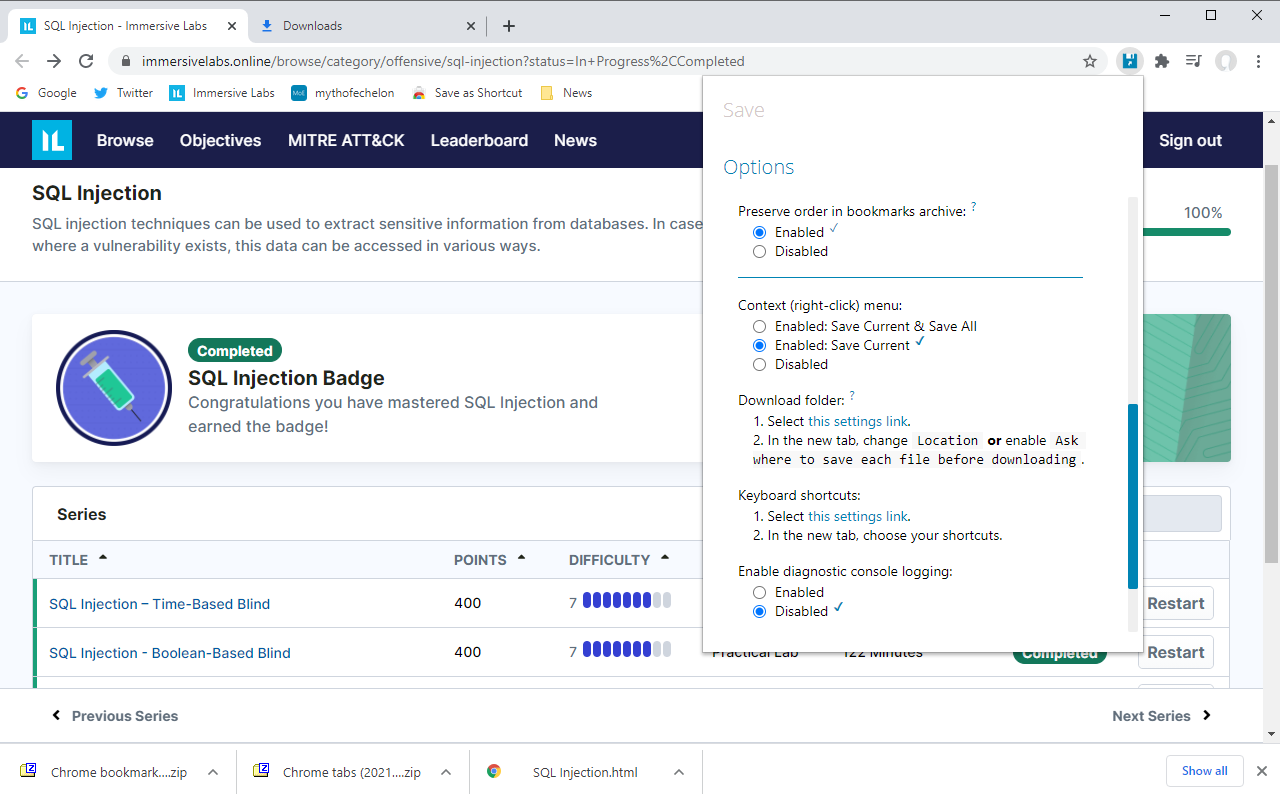
Task: Choose Enabled: Save Current & Save All
Action: click(x=760, y=327)
